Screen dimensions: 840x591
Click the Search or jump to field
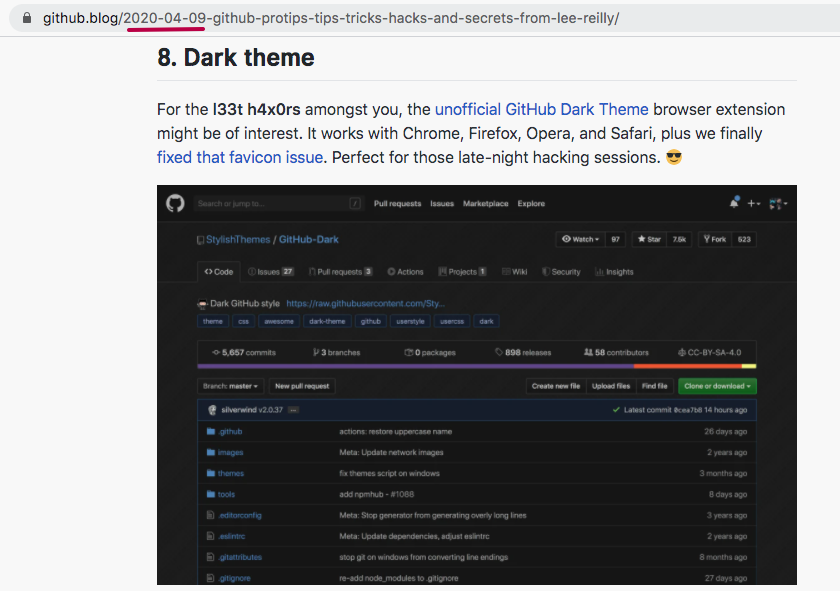pyautogui.click(x=278, y=204)
